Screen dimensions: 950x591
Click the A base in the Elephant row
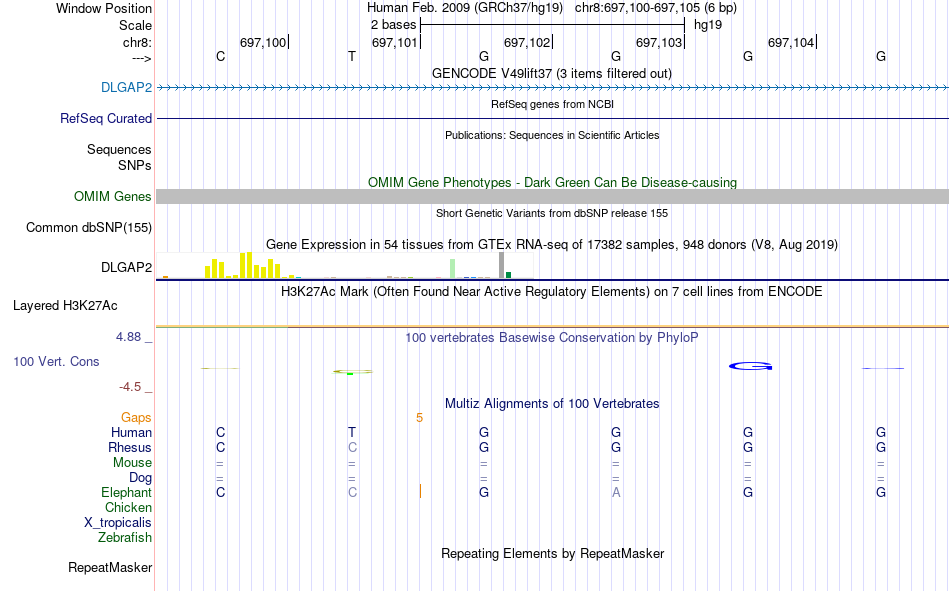coord(616,492)
